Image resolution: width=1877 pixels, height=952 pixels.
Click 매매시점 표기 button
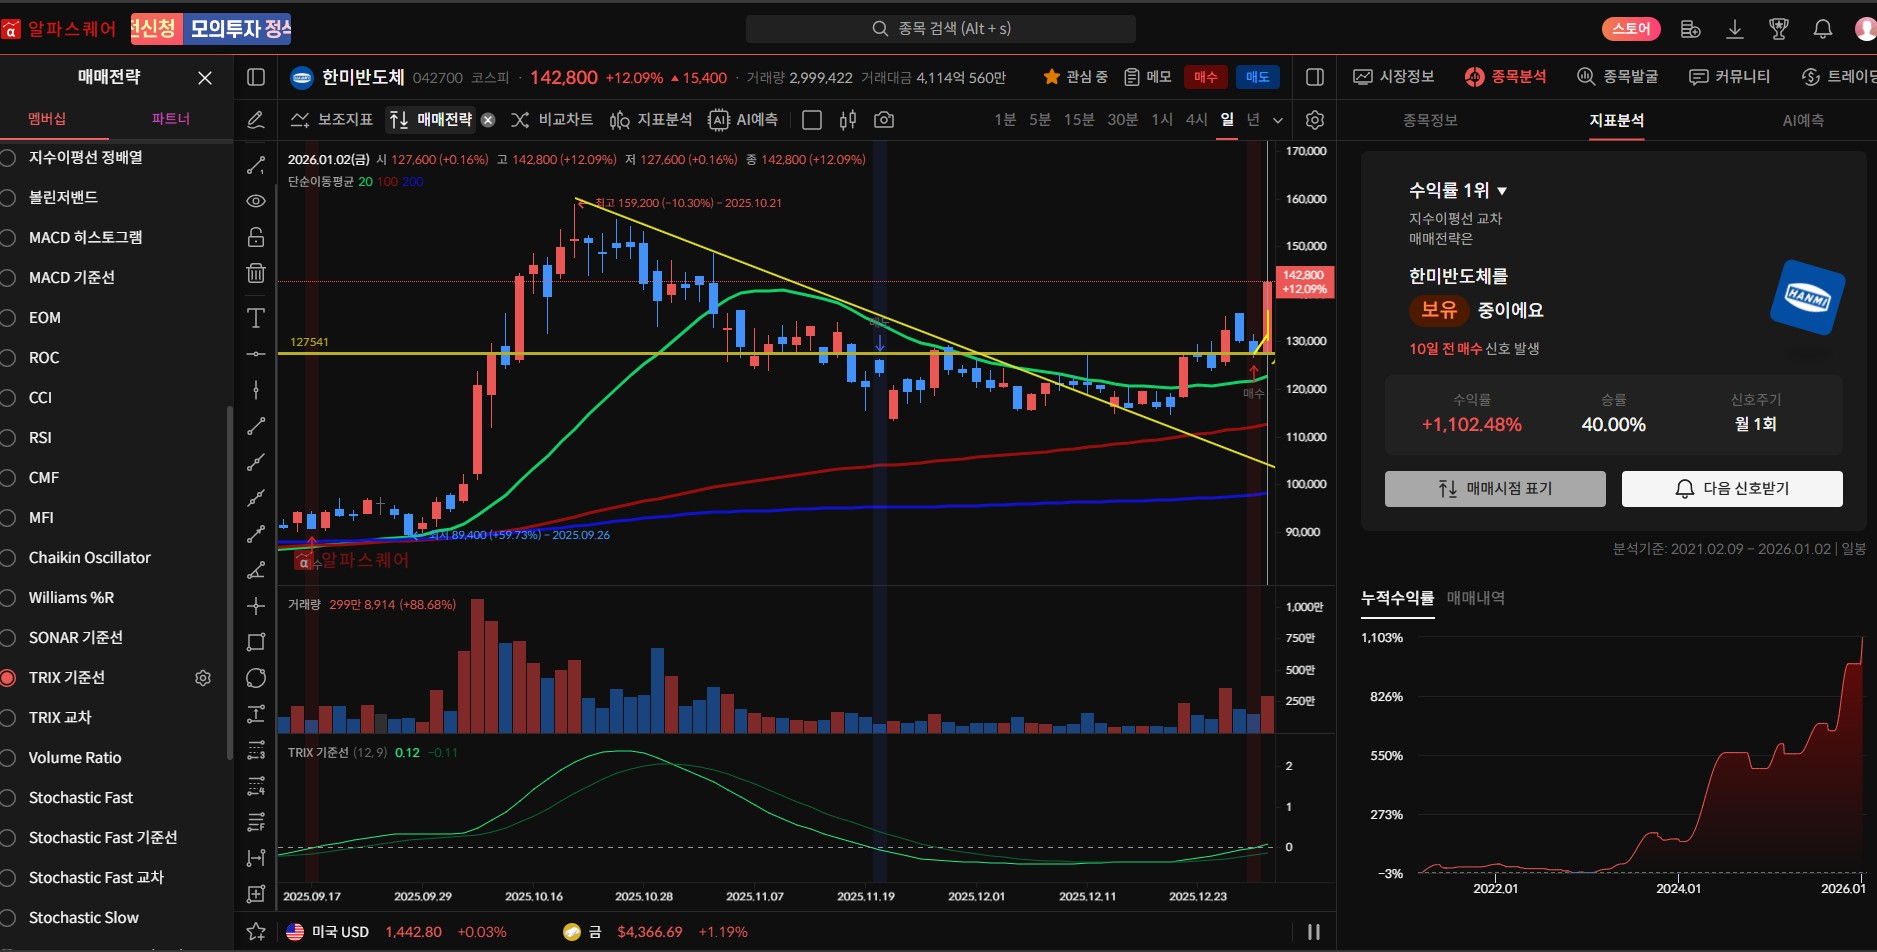pos(1495,489)
